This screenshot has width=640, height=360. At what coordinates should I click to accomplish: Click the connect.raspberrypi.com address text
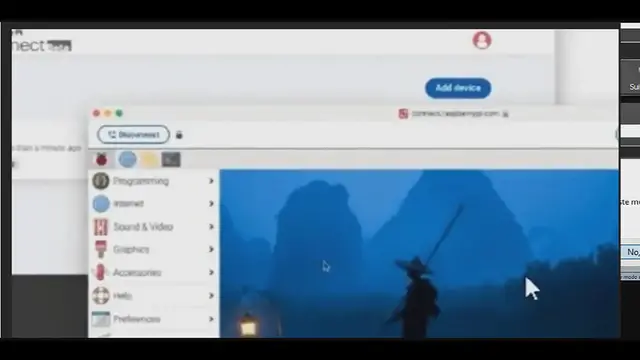pos(455,113)
